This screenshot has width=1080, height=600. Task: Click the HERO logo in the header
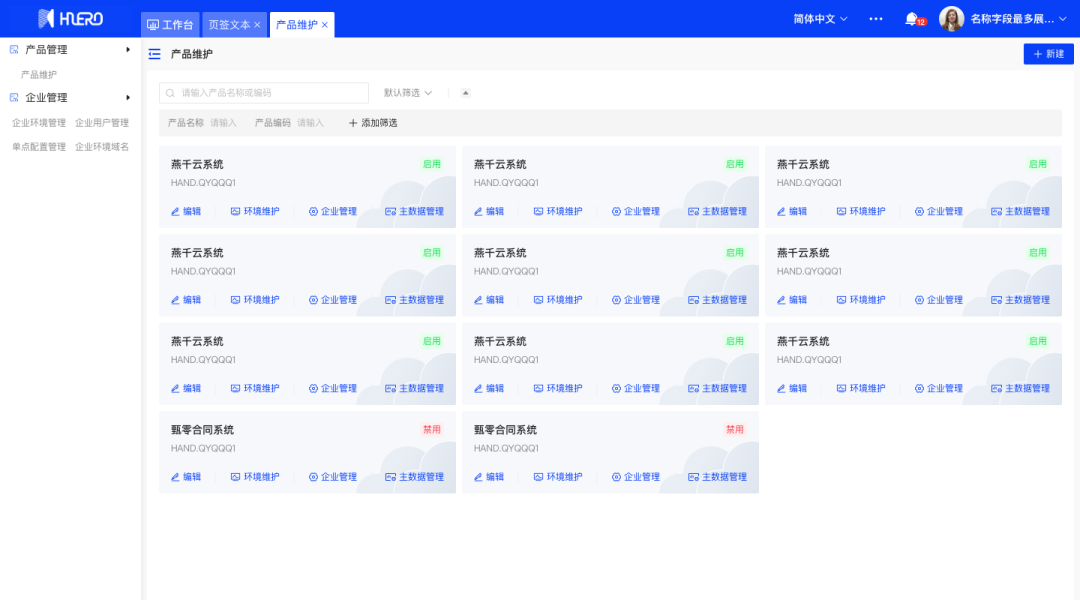point(70,19)
